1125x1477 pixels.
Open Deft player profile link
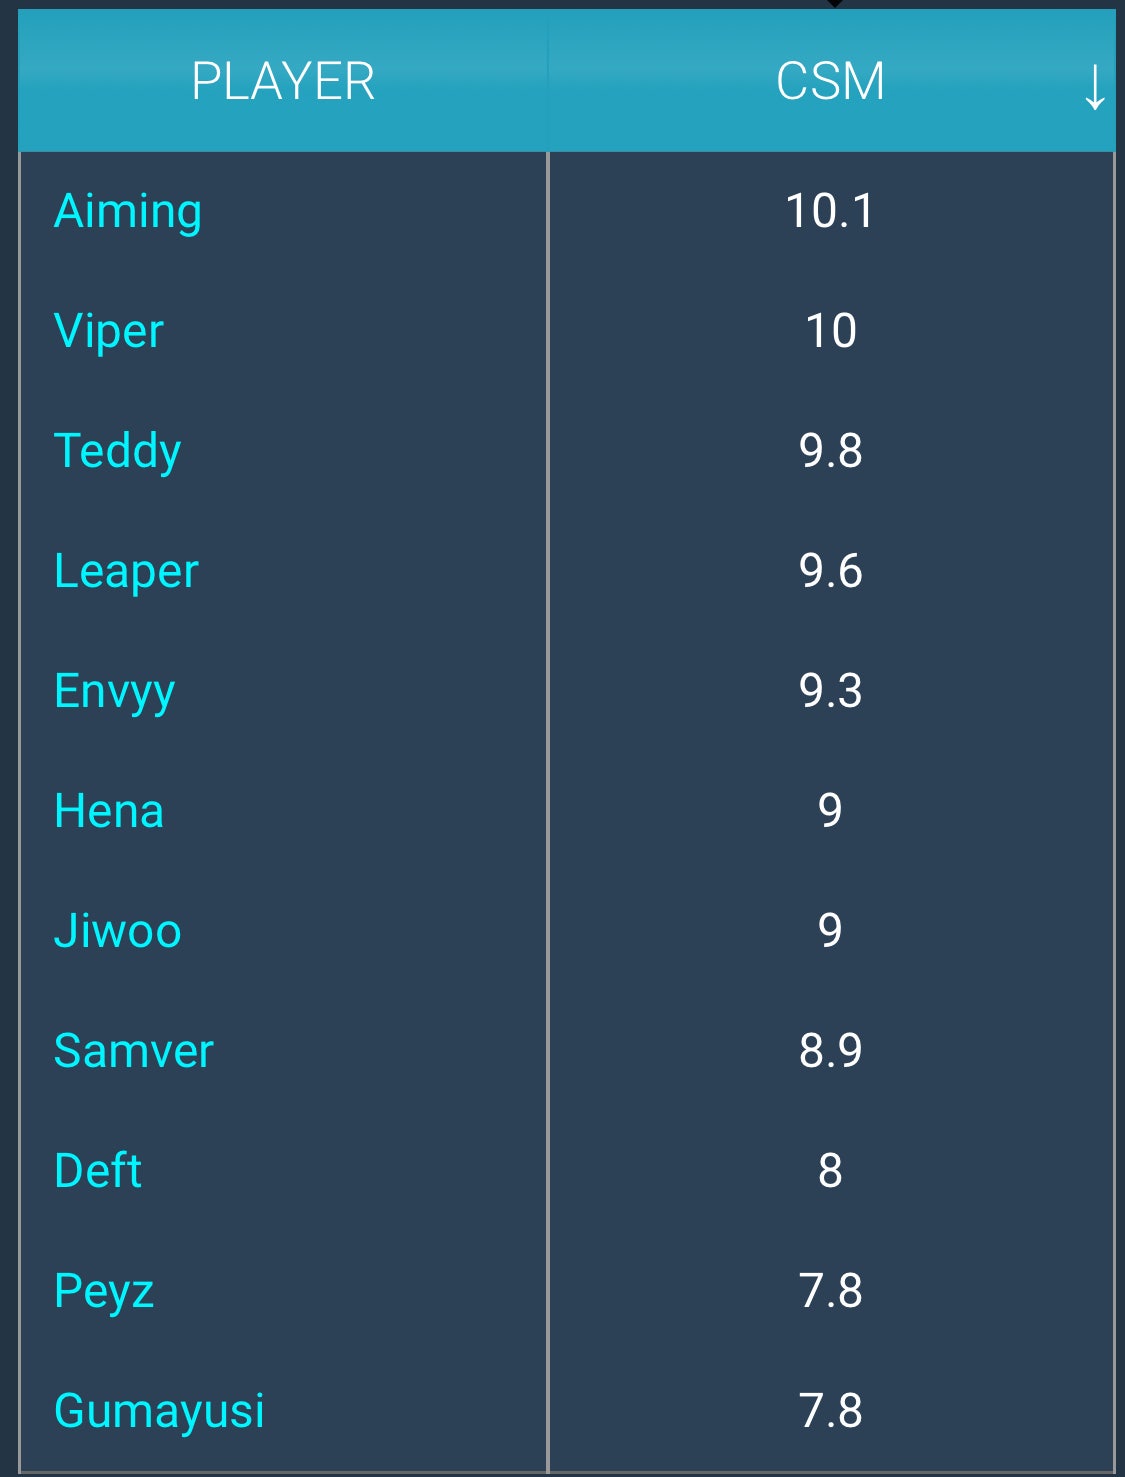(98, 1170)
